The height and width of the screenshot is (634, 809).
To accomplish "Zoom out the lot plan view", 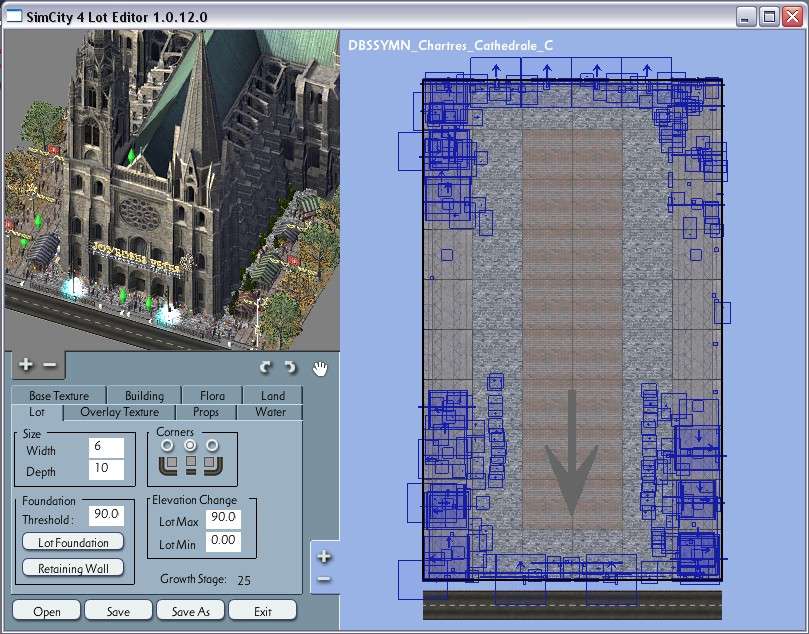I will 324,579.
